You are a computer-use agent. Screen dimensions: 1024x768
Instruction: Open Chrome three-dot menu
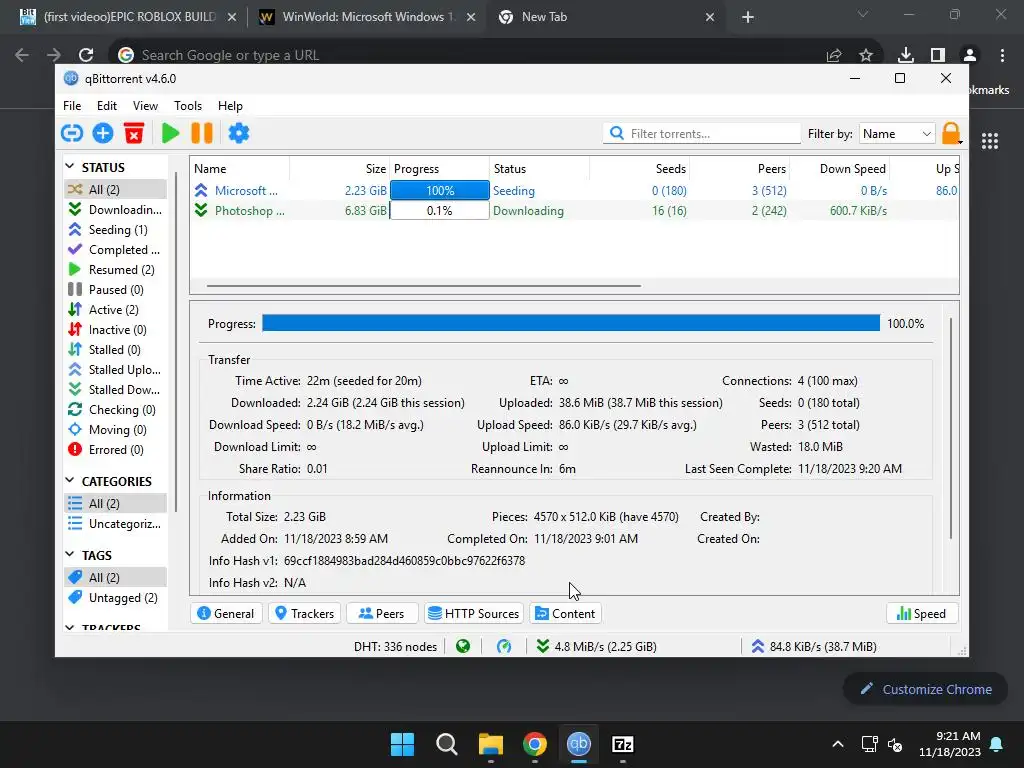(1002, 55)
